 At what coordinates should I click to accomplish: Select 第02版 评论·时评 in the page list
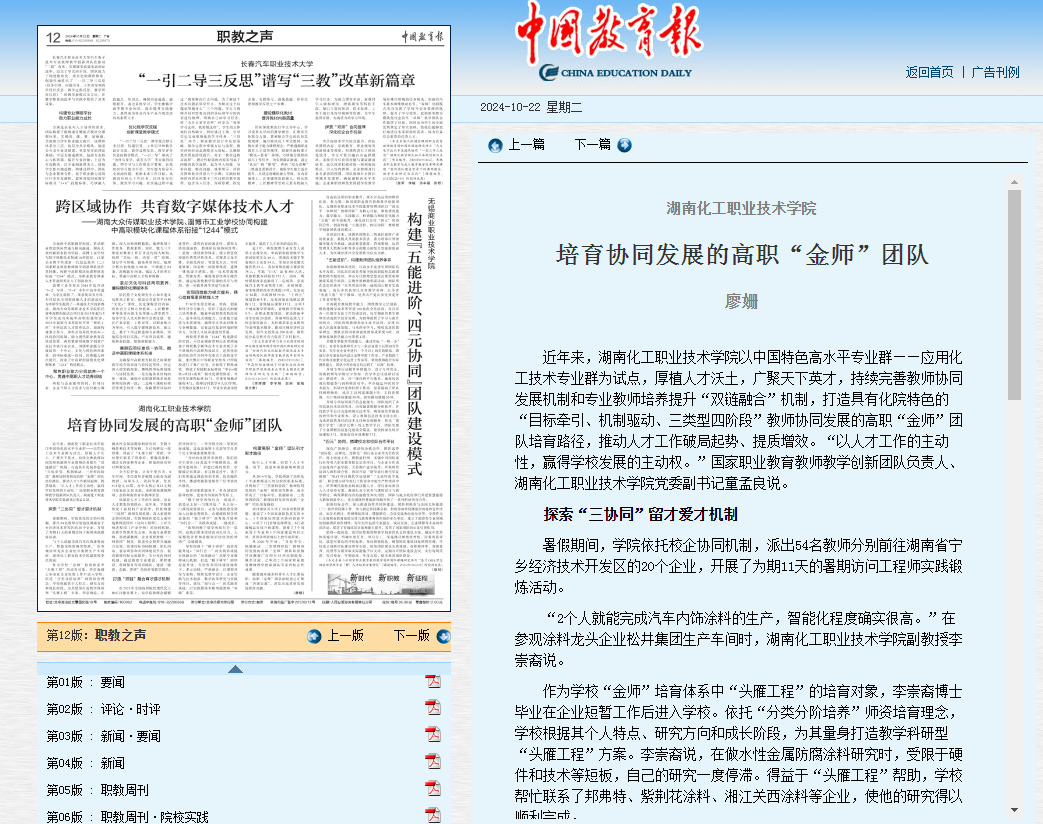(x=103, y=709)
